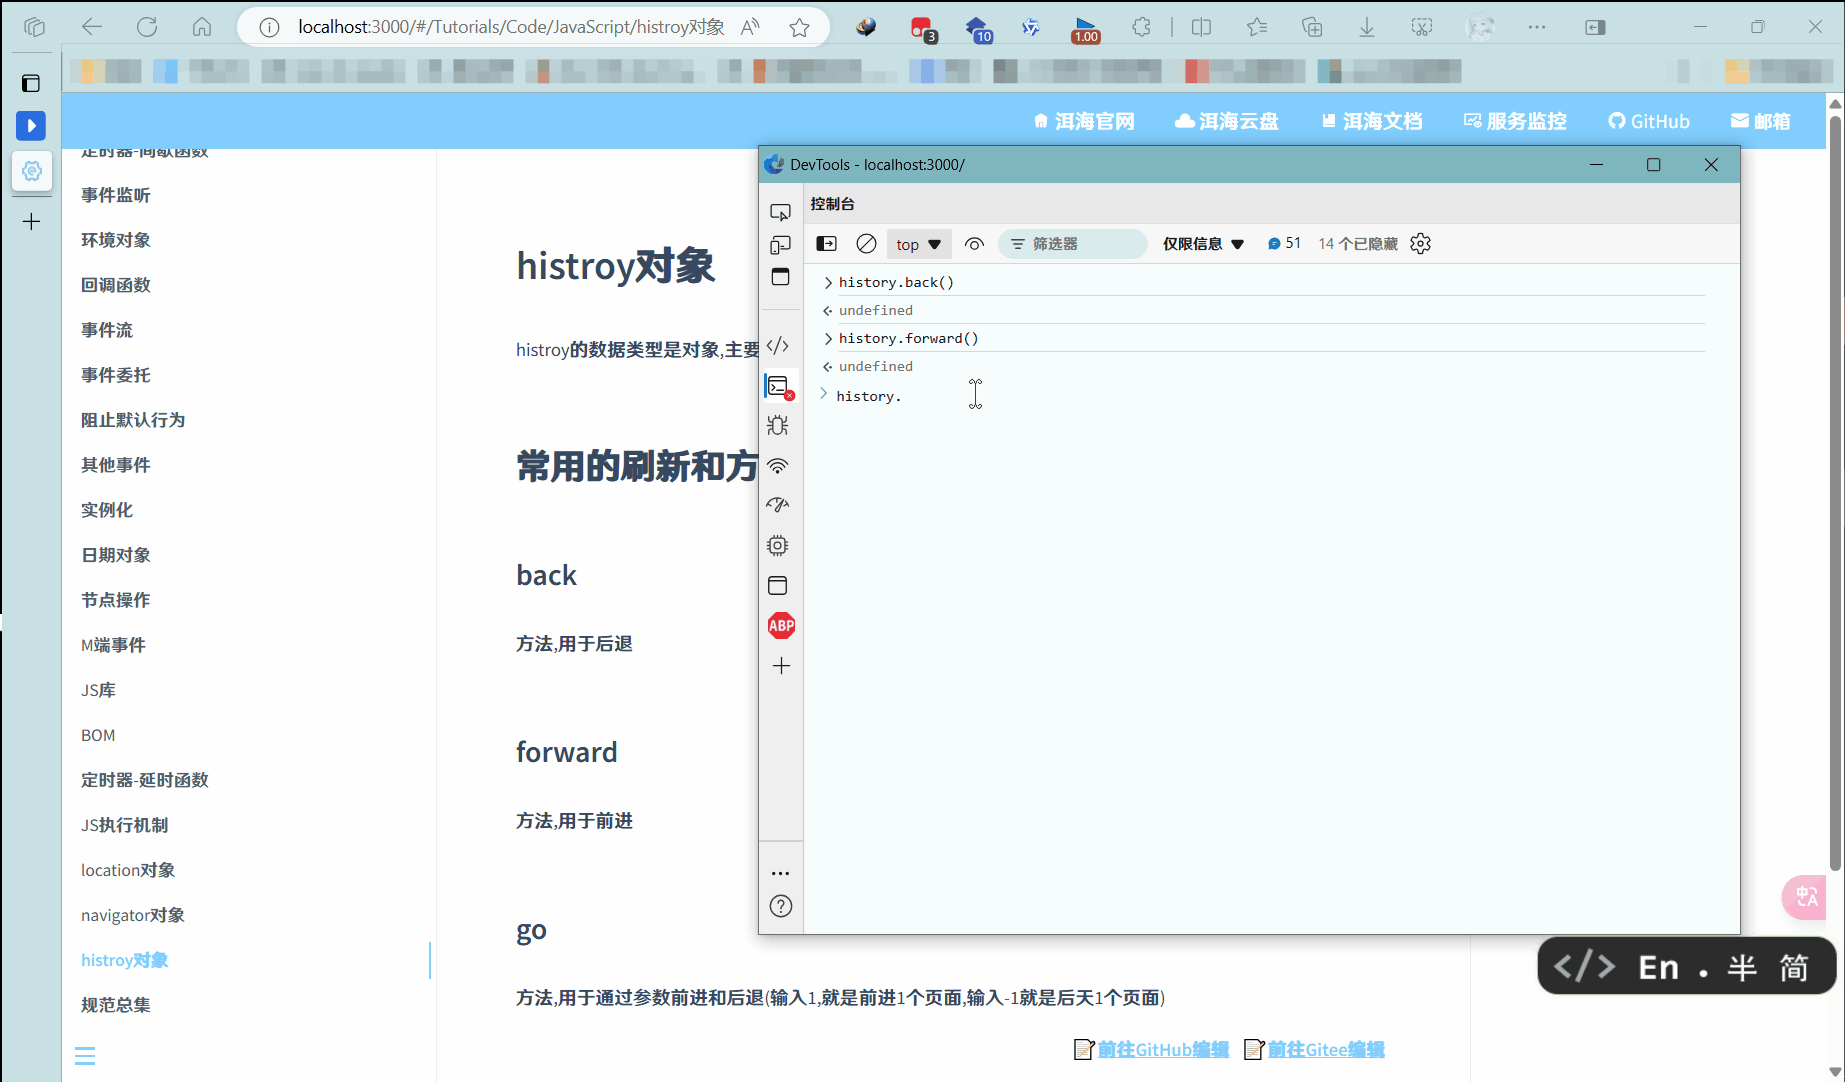Open the DevTools inspect element tool
This screenshot has width=1845, height=1082.
coord(780,212)
